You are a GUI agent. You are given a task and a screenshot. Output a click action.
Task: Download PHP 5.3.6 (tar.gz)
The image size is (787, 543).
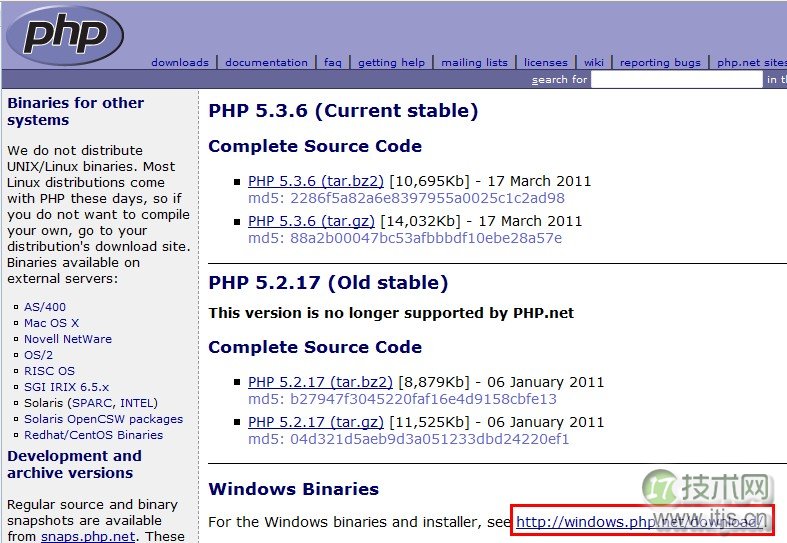click(x=311, y=221)
